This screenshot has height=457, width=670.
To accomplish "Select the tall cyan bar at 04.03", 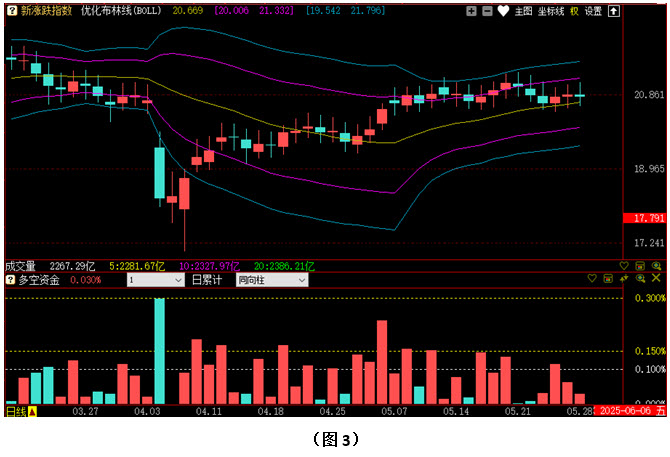I will [159, 351].
